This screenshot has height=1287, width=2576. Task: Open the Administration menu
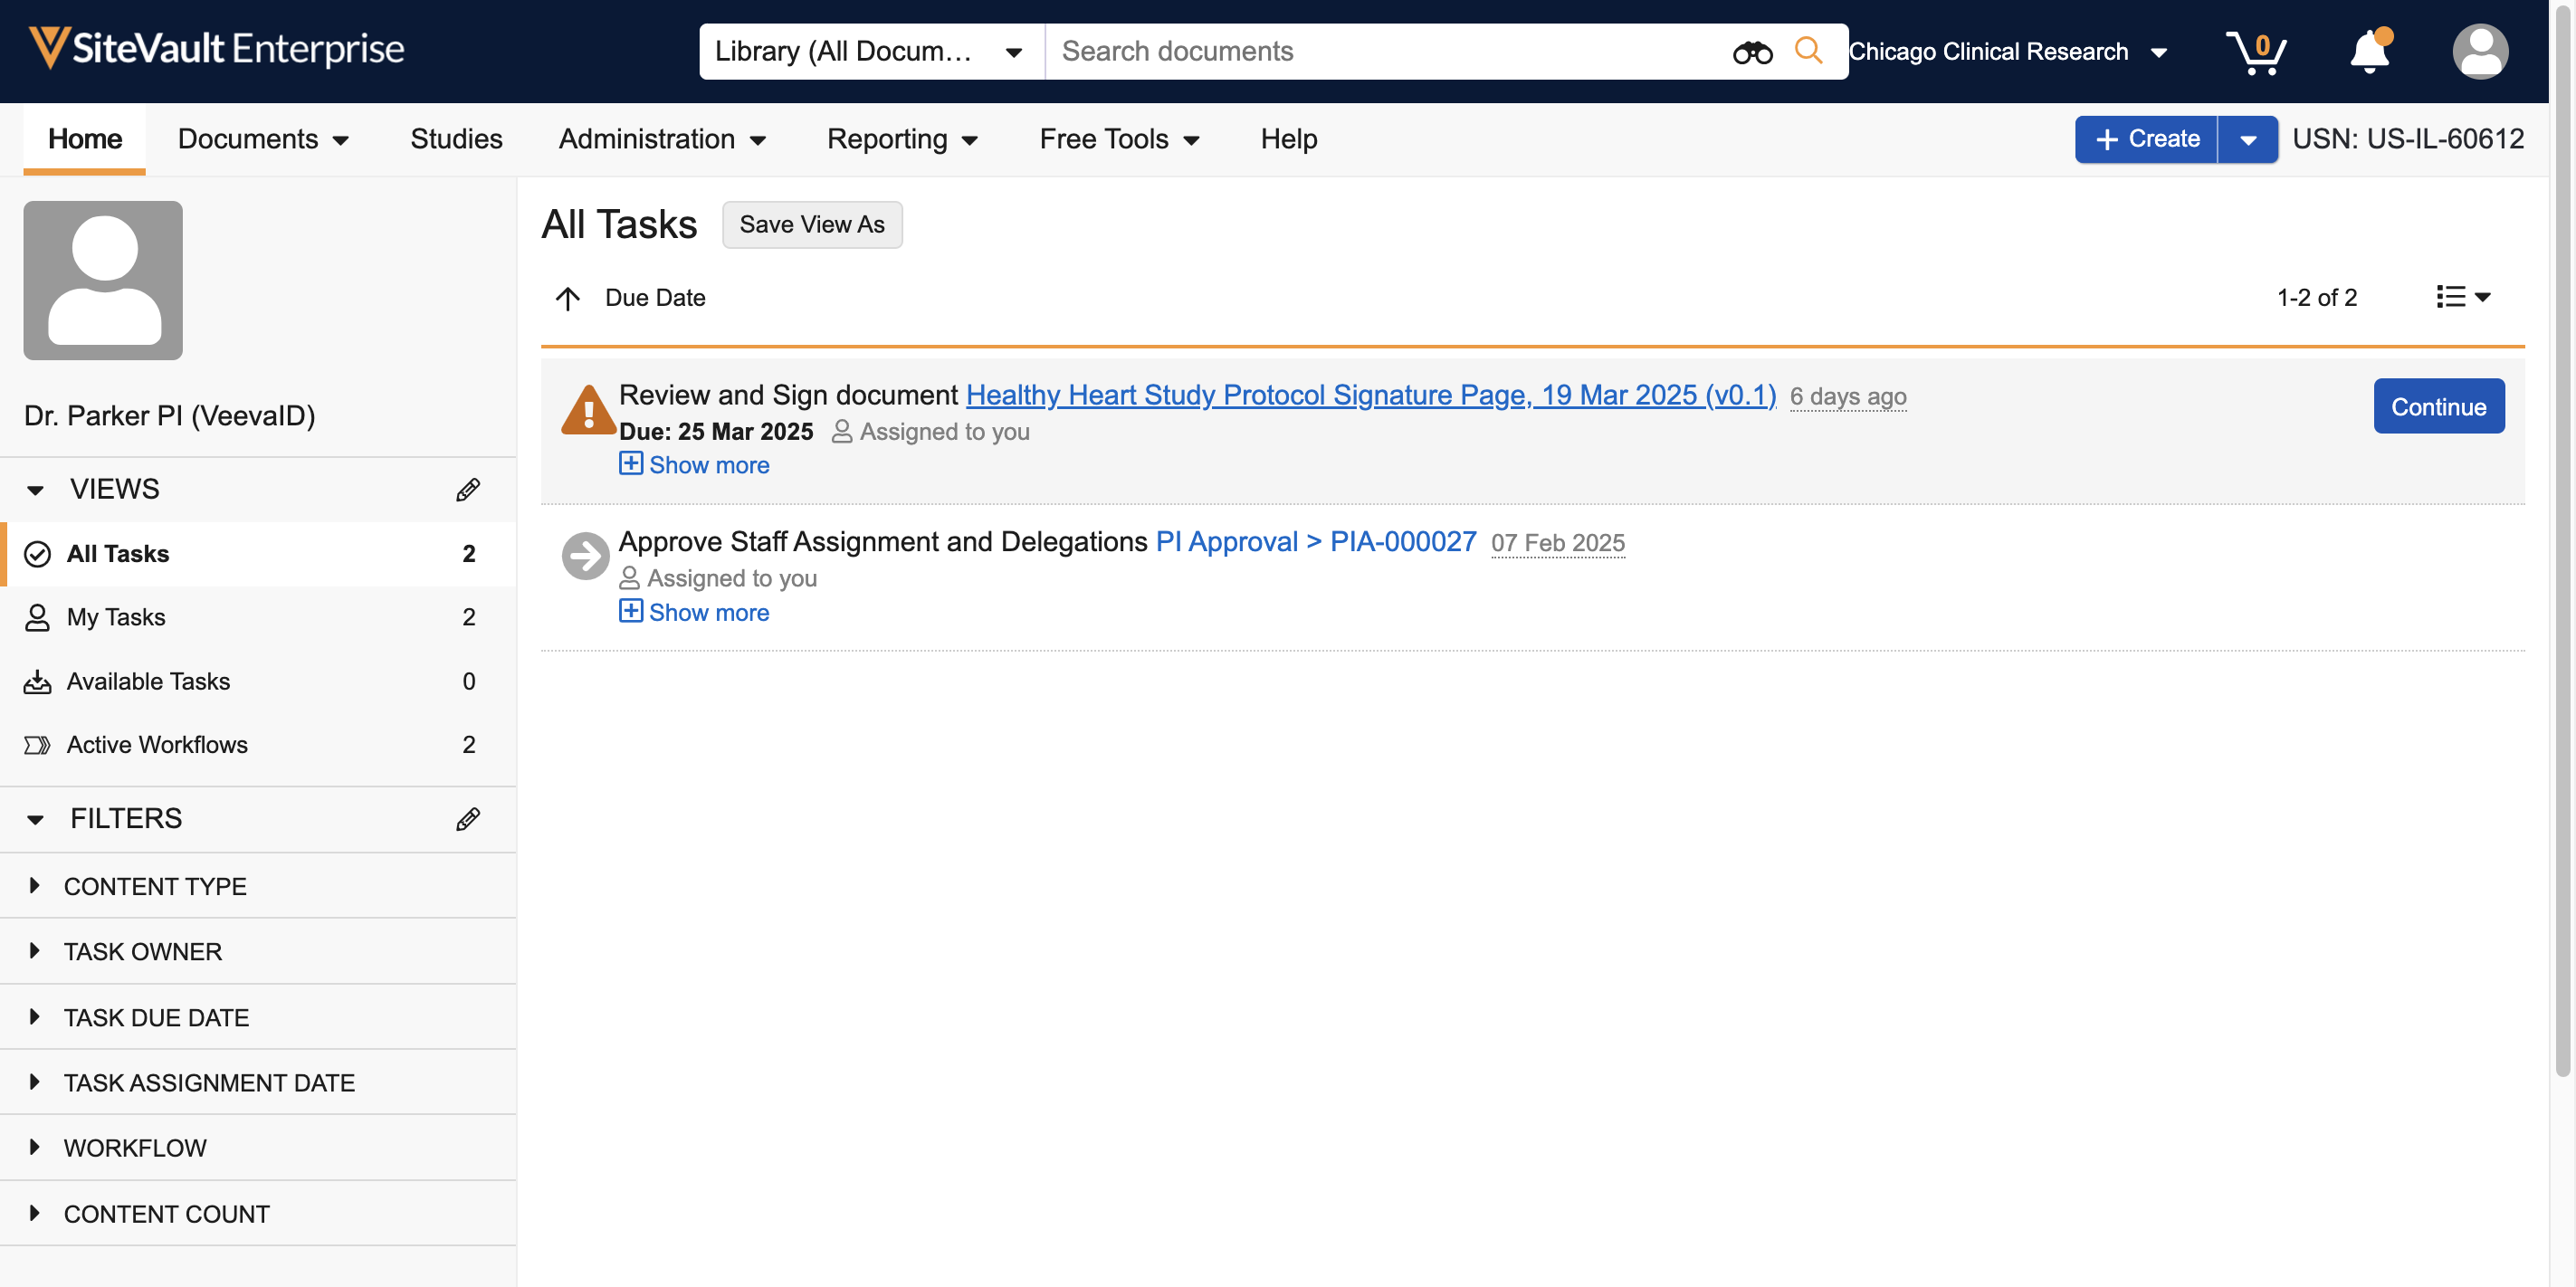tap(662, 139)
